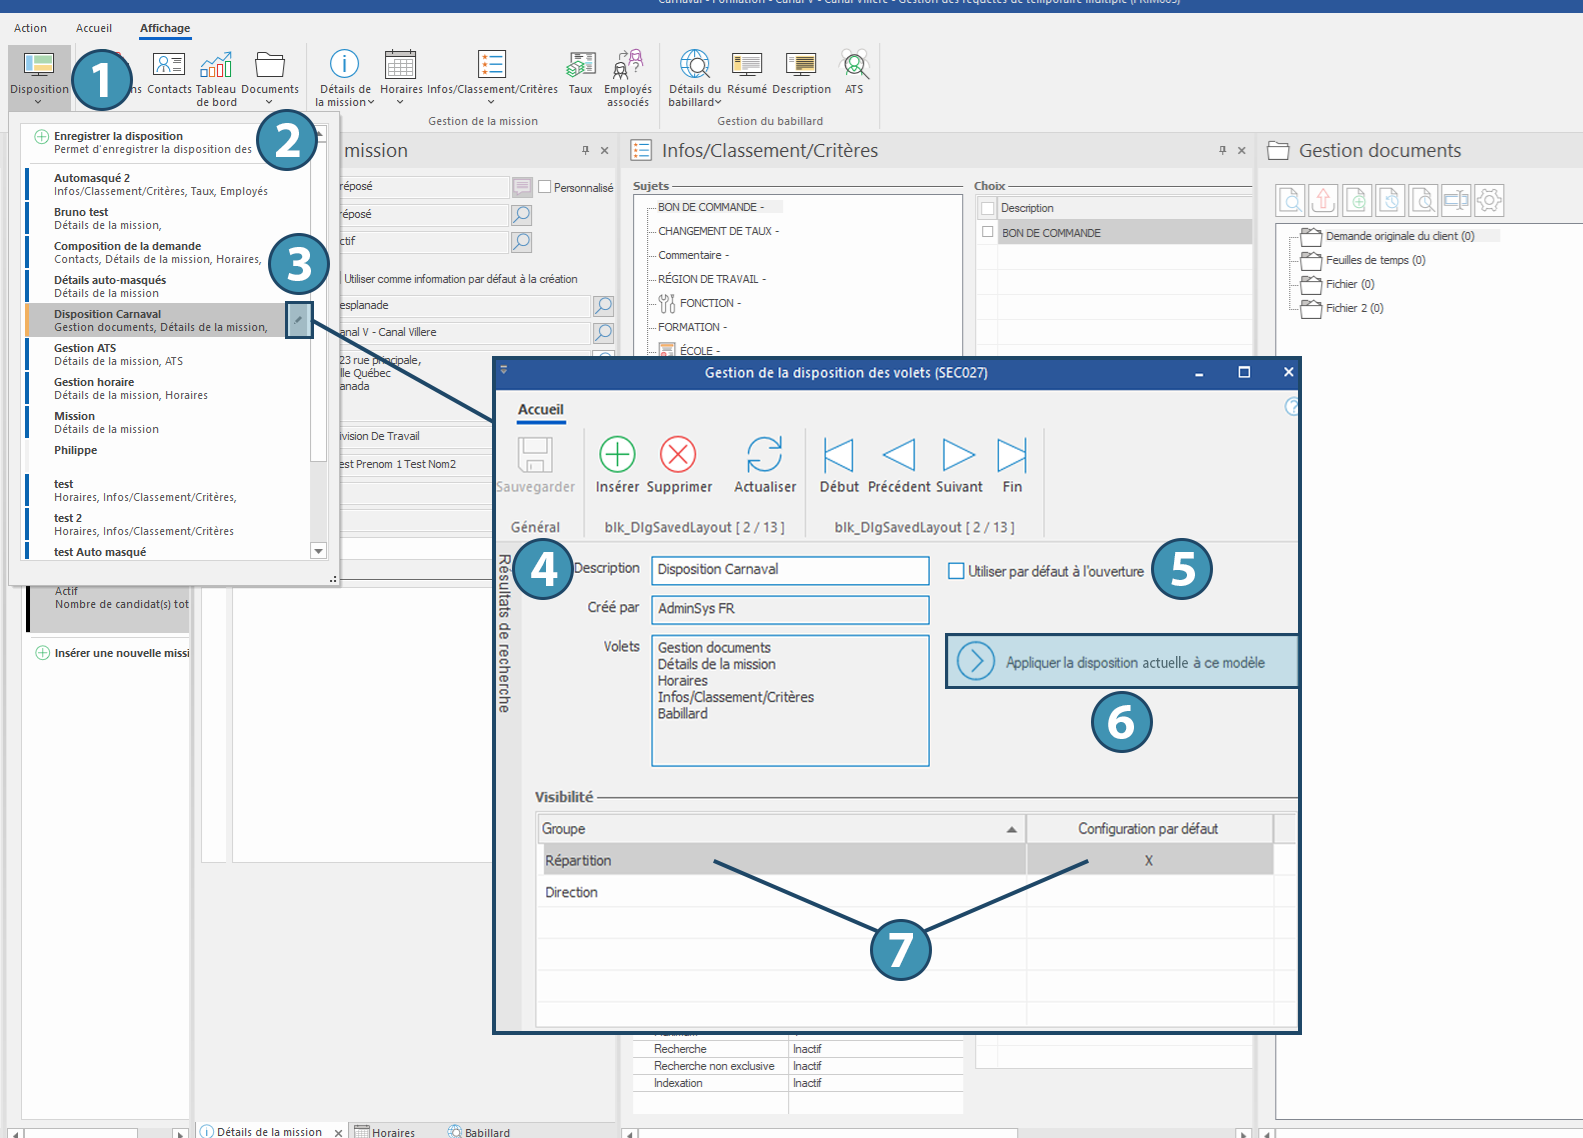
Task: Open the ATS ribbon icon
Action: tap(854, 66)
